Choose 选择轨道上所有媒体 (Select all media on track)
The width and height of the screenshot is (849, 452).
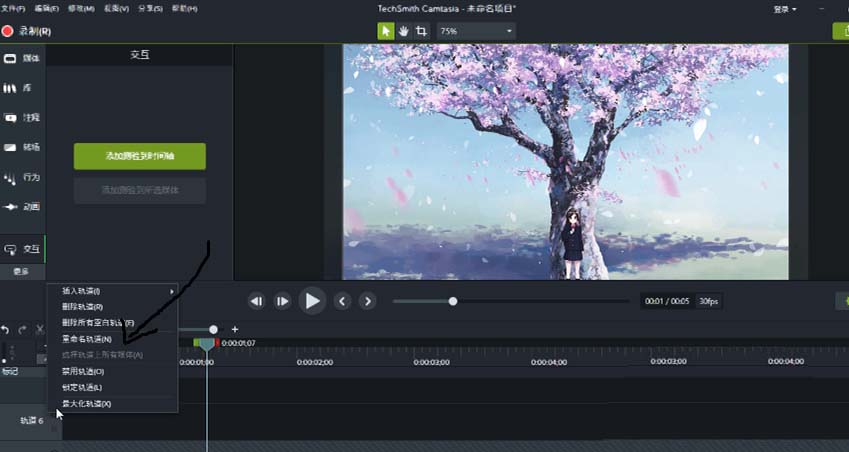click(x=113, y=355)
